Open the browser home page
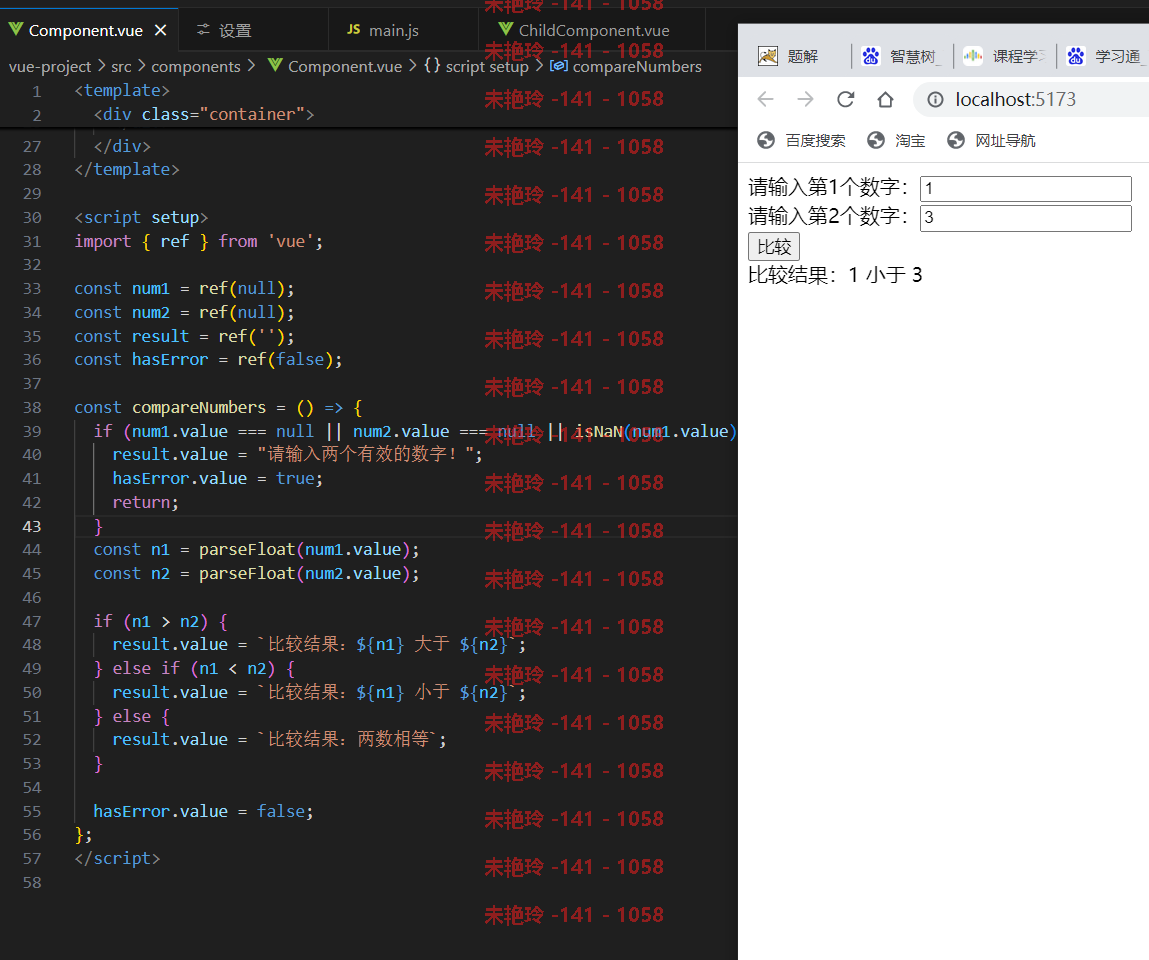Image resolution: width=1149 pixels, height=960 pixels. click(885, 100)
